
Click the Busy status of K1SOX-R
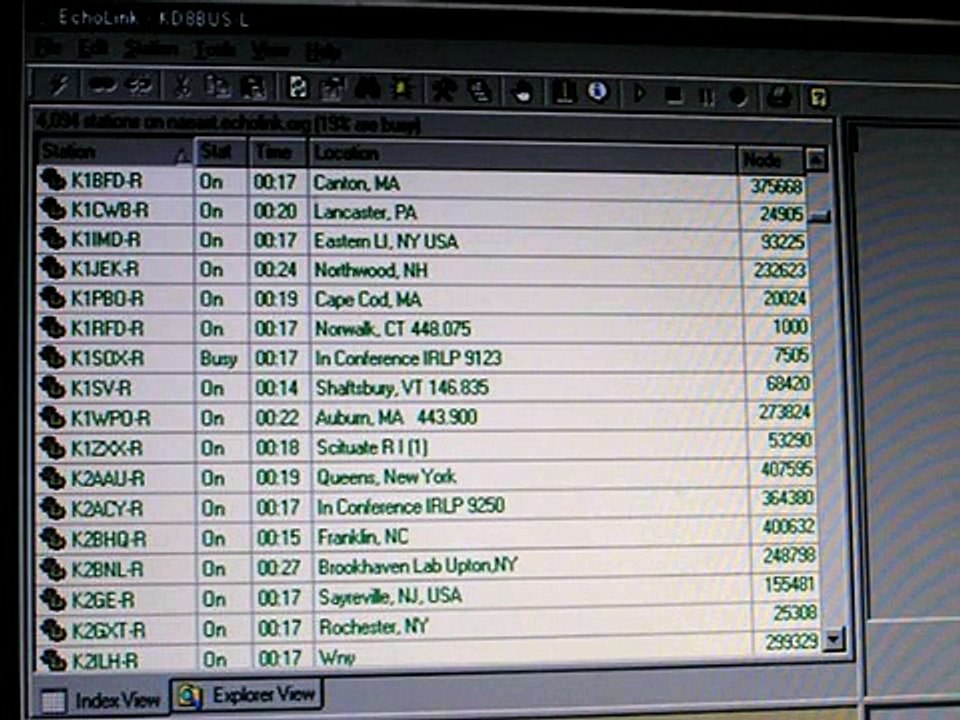[219, 359]
